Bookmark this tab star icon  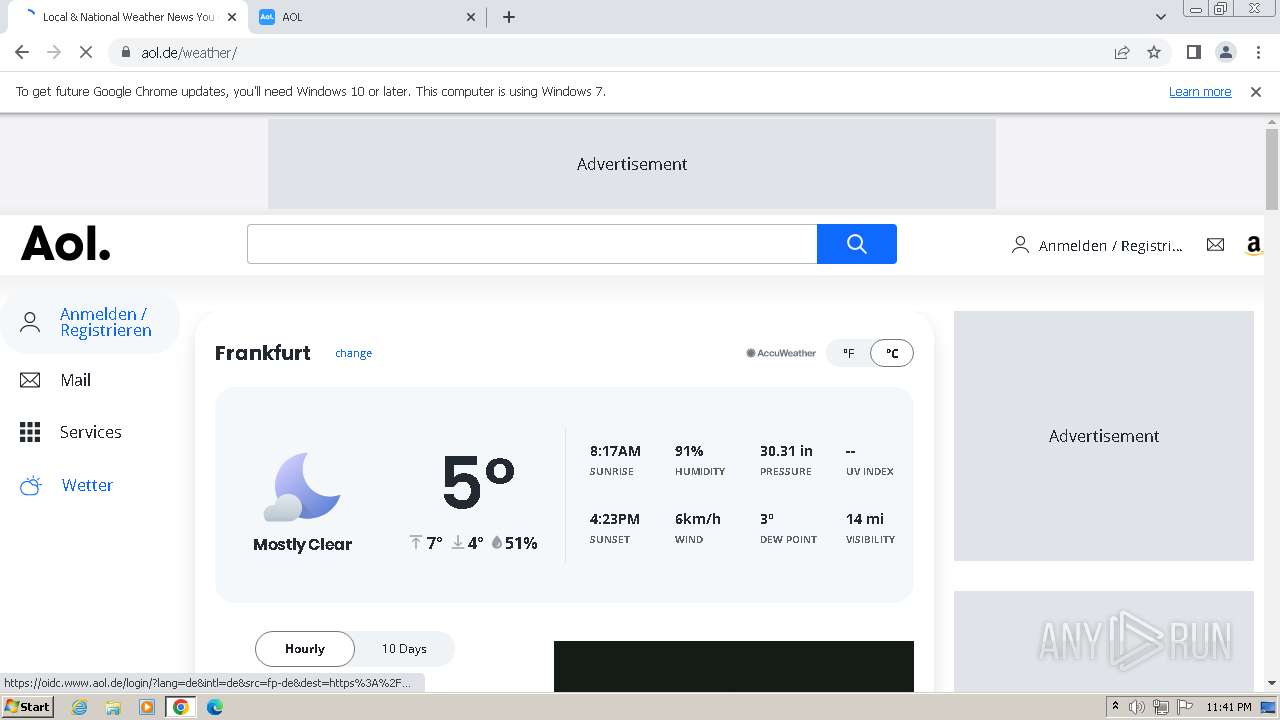[1154, 52]
